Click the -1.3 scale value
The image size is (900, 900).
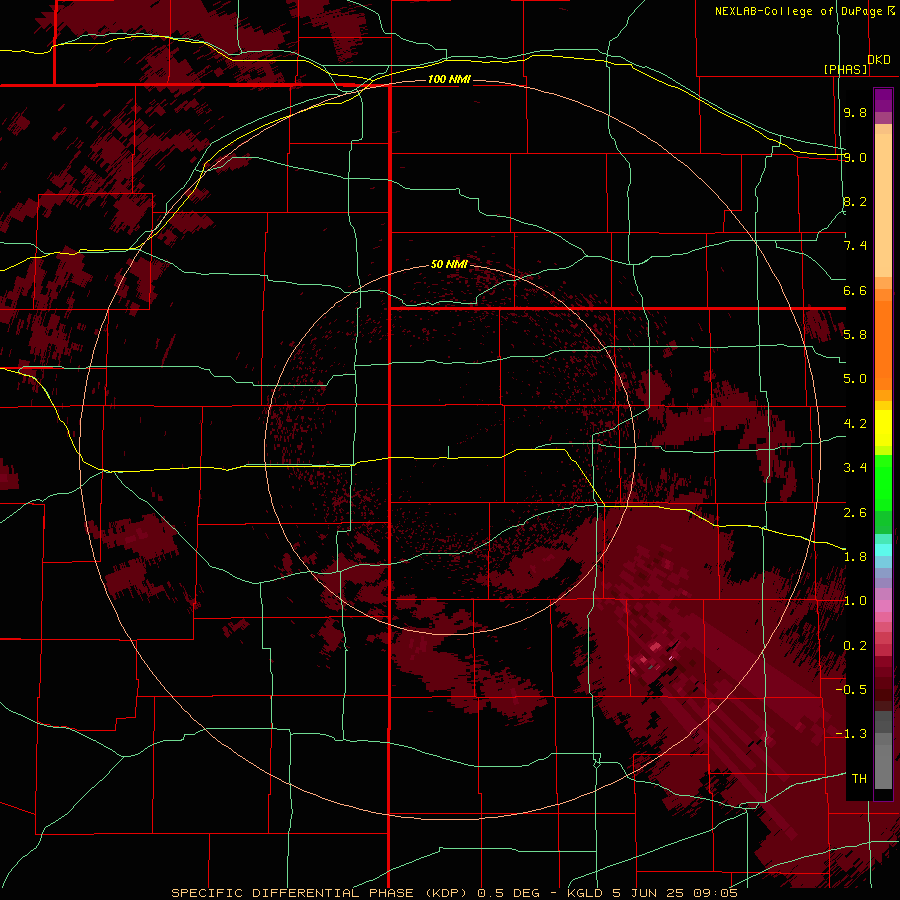click(851, 734)
